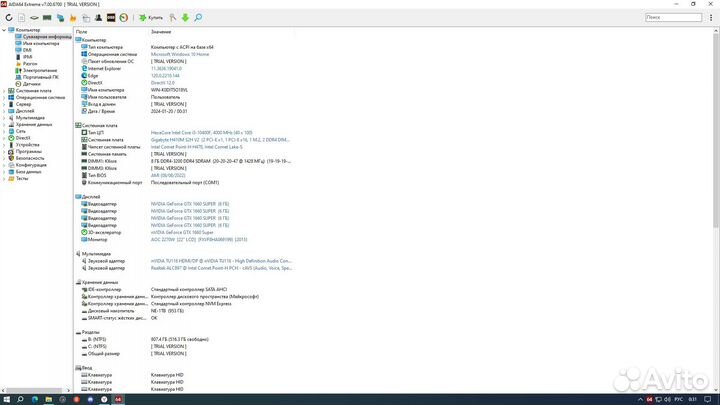Click the magnifier search icon in toolbar
The image size is (720, 405).
tap(197, 17)
